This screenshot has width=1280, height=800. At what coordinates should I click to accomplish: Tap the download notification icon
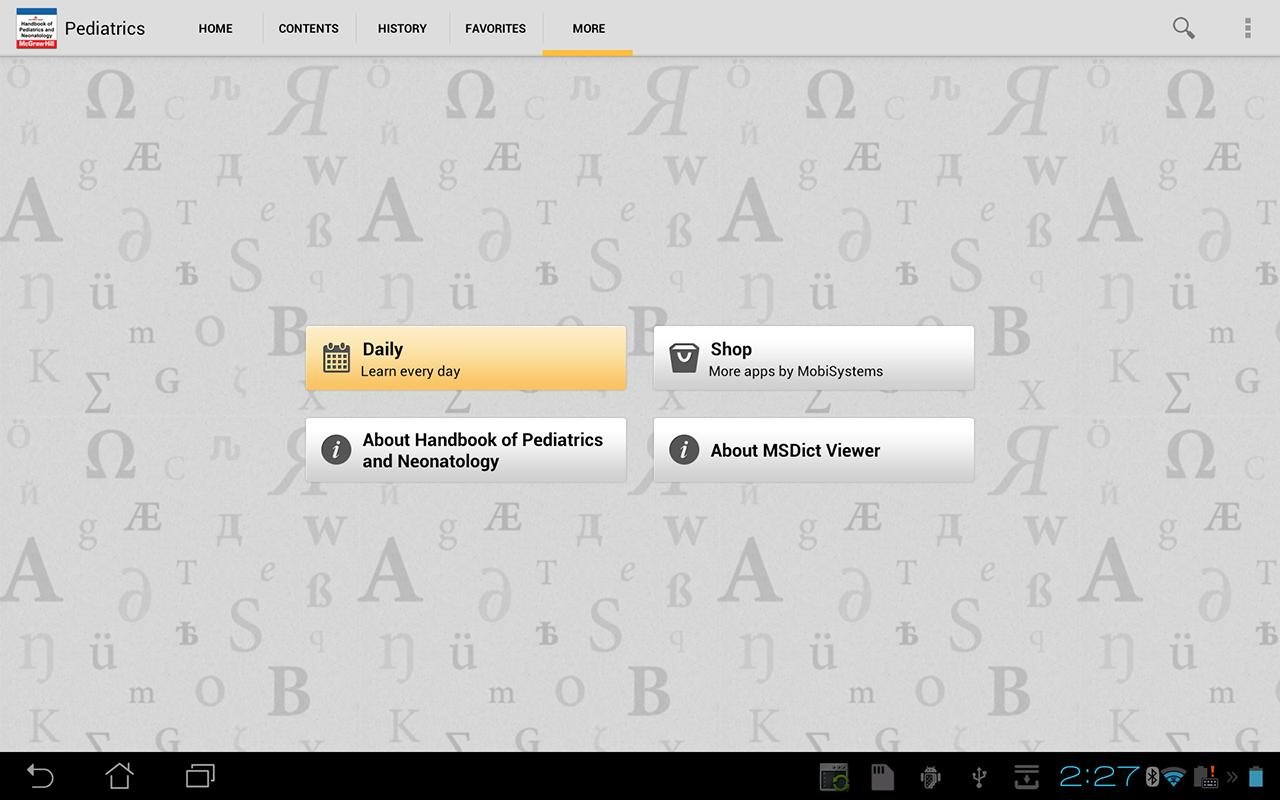[x=1027, y=777]
